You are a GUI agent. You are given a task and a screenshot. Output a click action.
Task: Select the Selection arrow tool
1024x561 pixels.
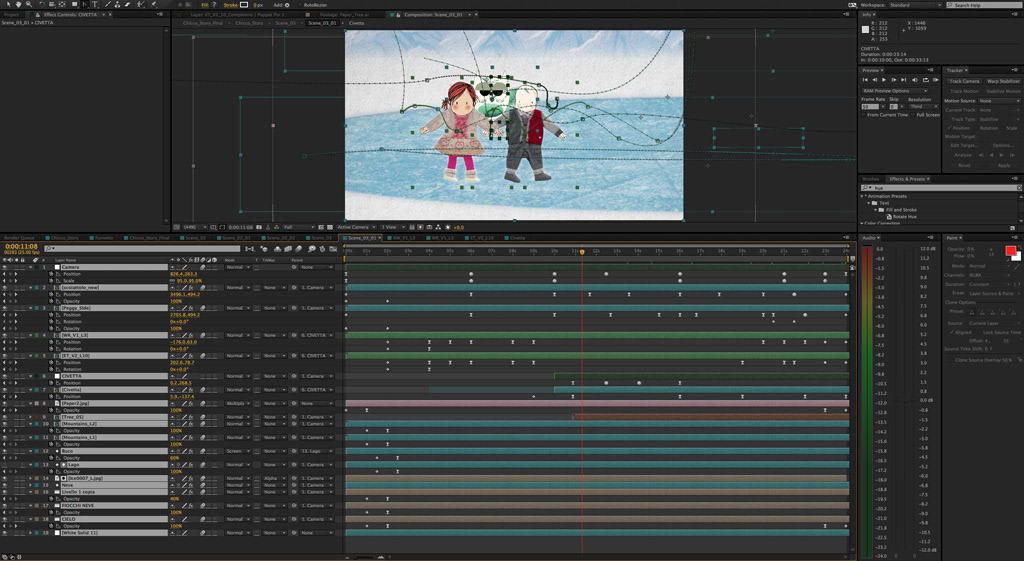(8, 4)
